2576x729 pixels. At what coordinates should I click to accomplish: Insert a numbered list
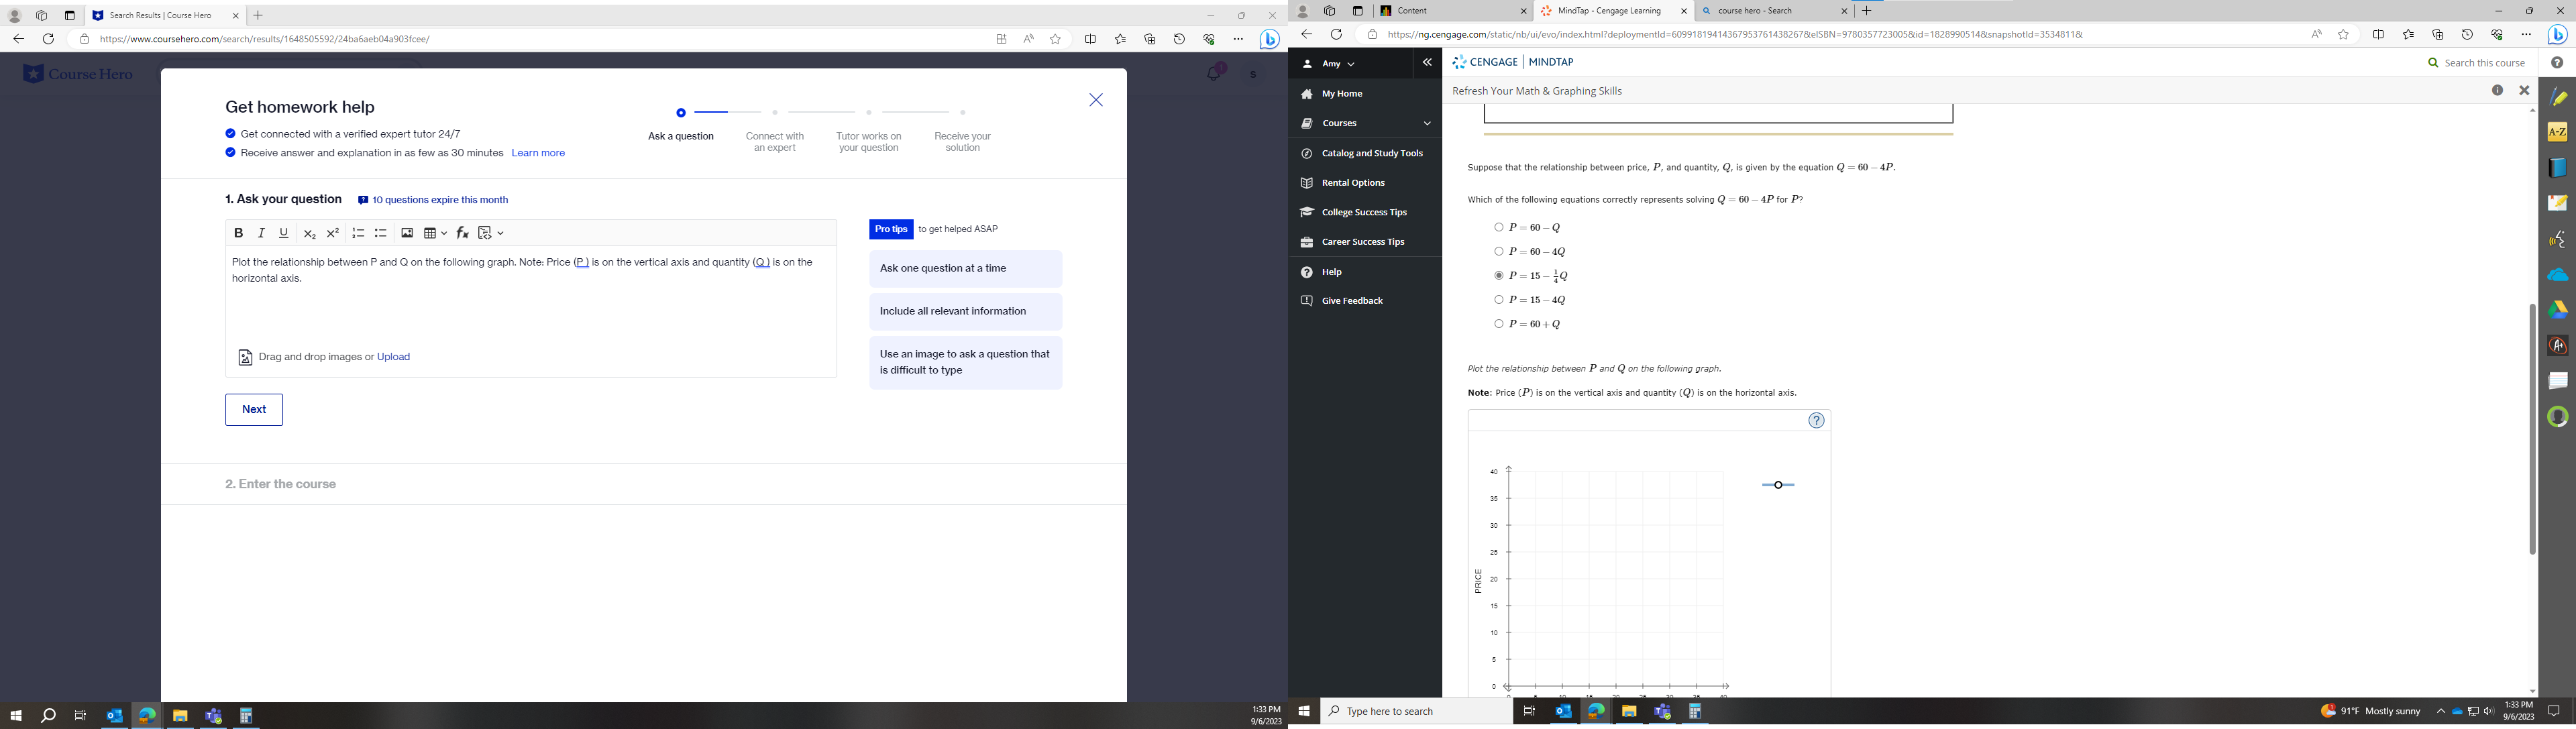(x=358, y=233)
